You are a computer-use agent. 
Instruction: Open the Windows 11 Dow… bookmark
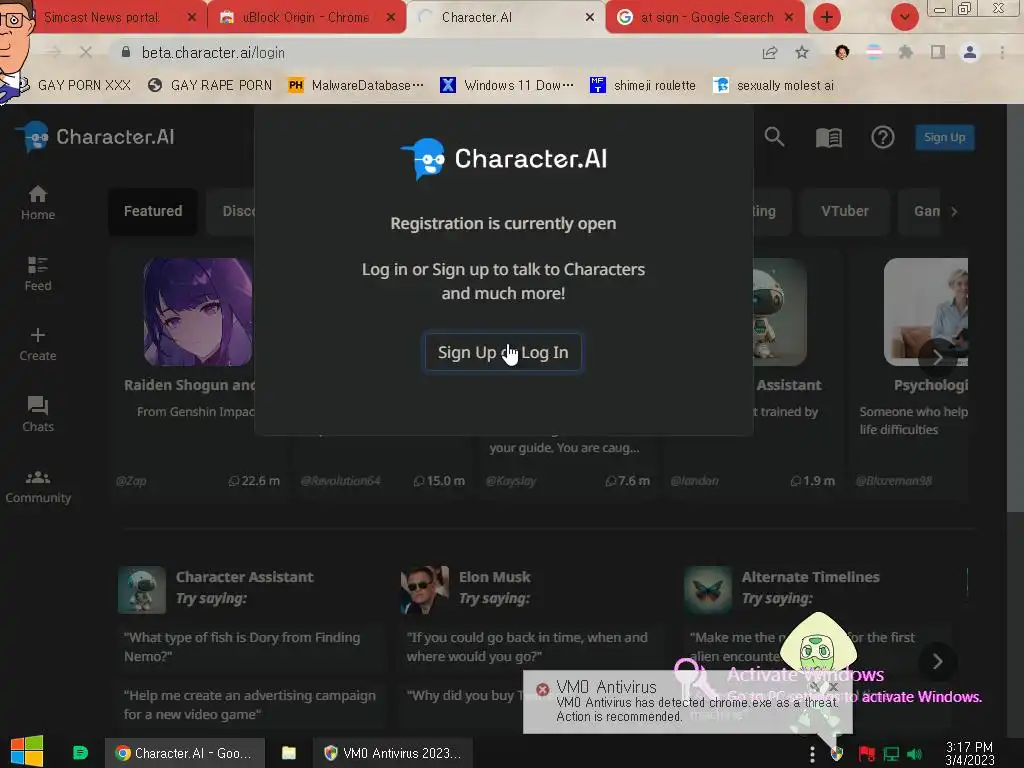point(507,86)
